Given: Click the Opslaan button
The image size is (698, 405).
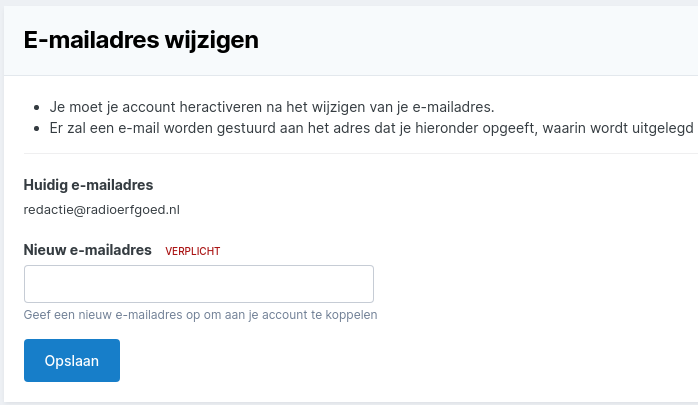Looking at the screenshot, I should [x=71, y=361].
